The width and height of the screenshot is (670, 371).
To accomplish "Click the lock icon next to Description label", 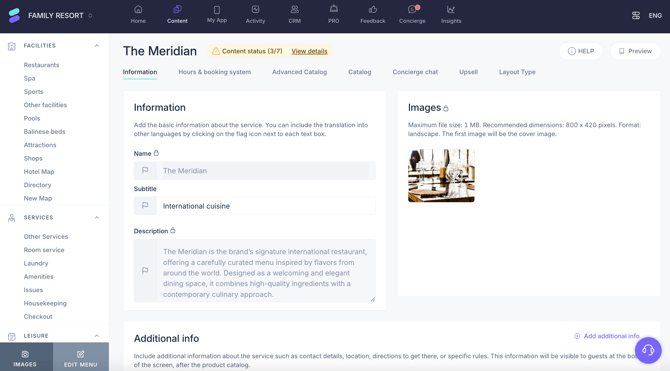I will tap(173, 230).
